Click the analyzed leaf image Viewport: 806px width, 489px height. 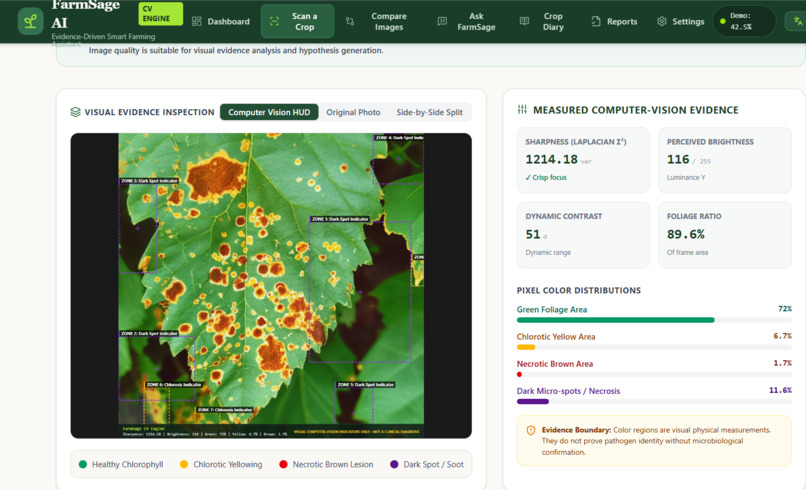tap(271, 285)
